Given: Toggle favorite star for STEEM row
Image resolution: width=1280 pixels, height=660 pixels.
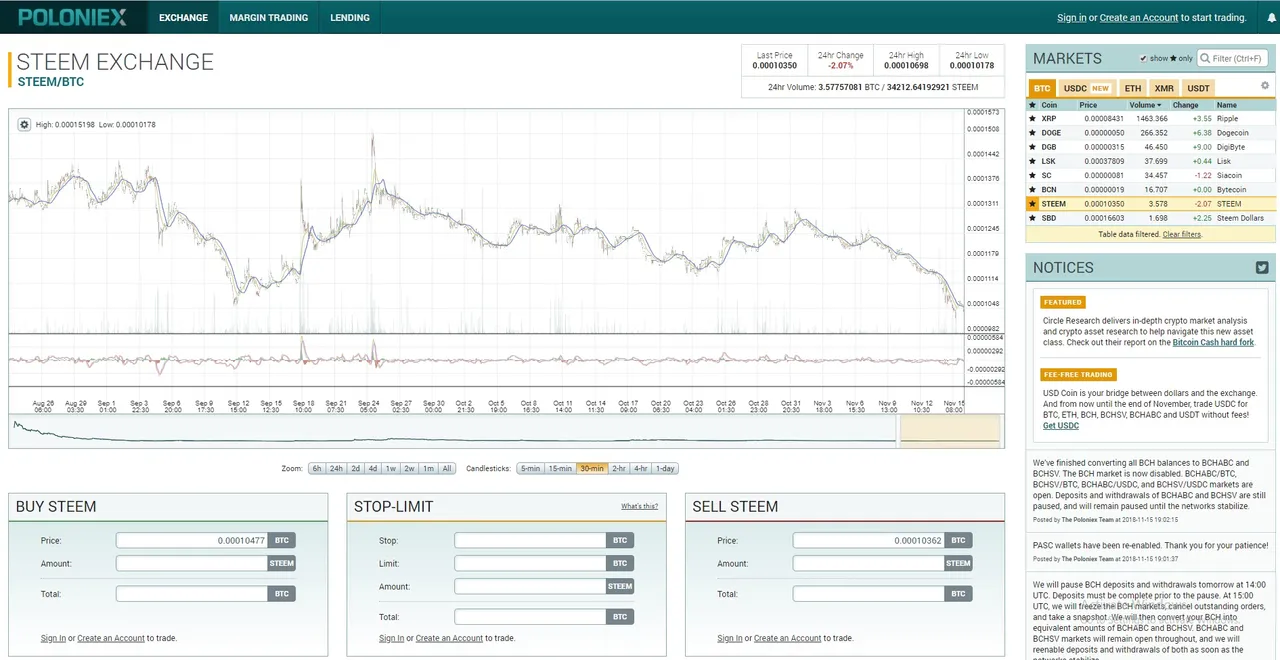Looking at the screenshot, I should pos(1033,204).
